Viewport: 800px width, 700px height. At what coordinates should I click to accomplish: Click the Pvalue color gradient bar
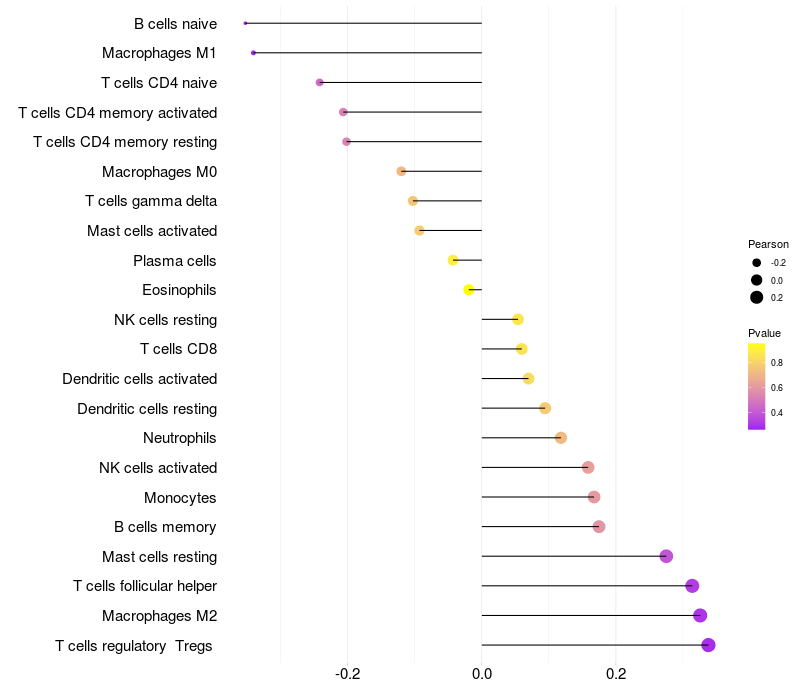[757, 386]
